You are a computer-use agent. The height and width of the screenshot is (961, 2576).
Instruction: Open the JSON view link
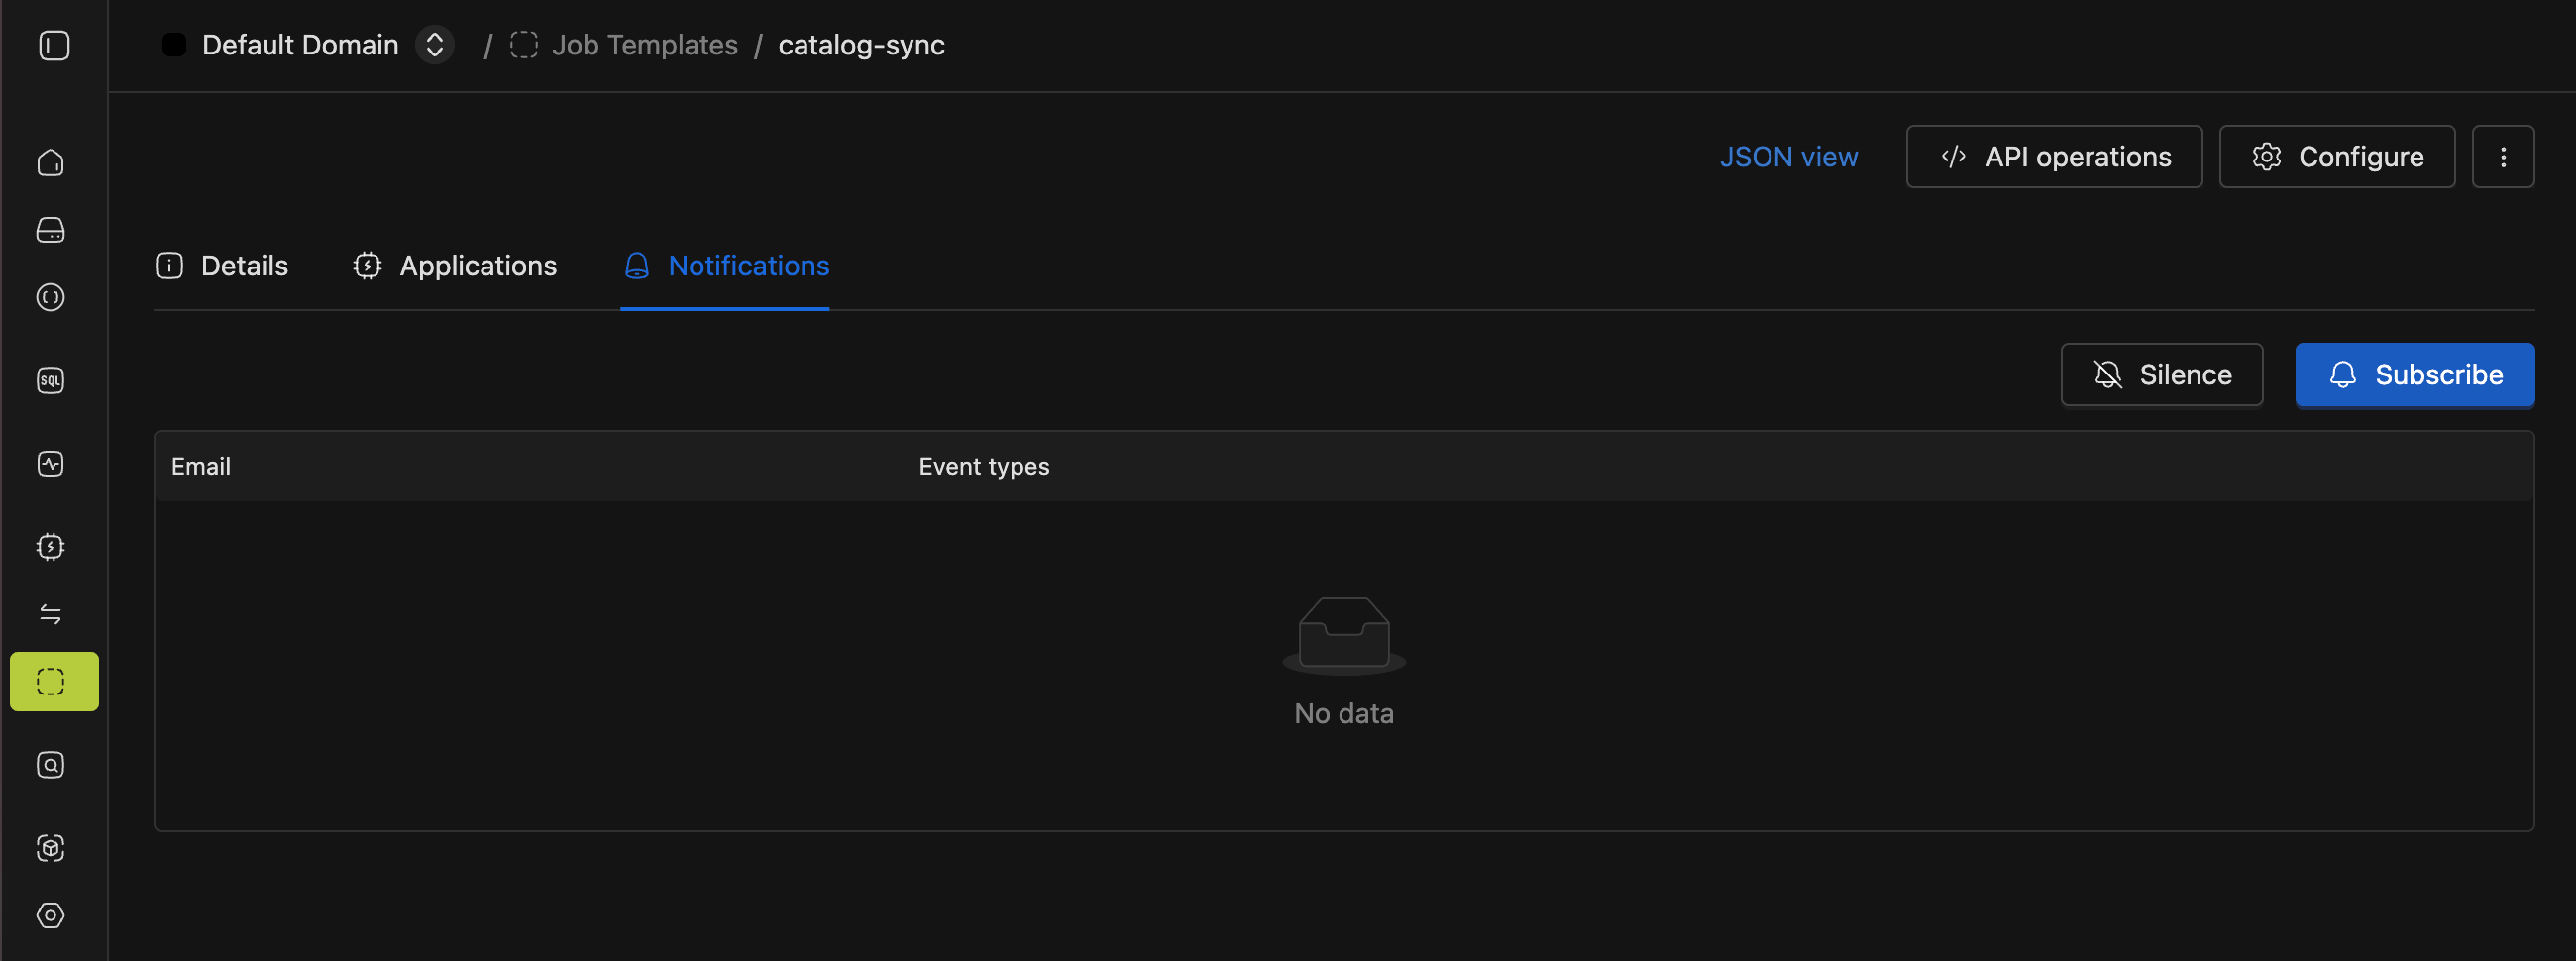tap(1788, 157)
